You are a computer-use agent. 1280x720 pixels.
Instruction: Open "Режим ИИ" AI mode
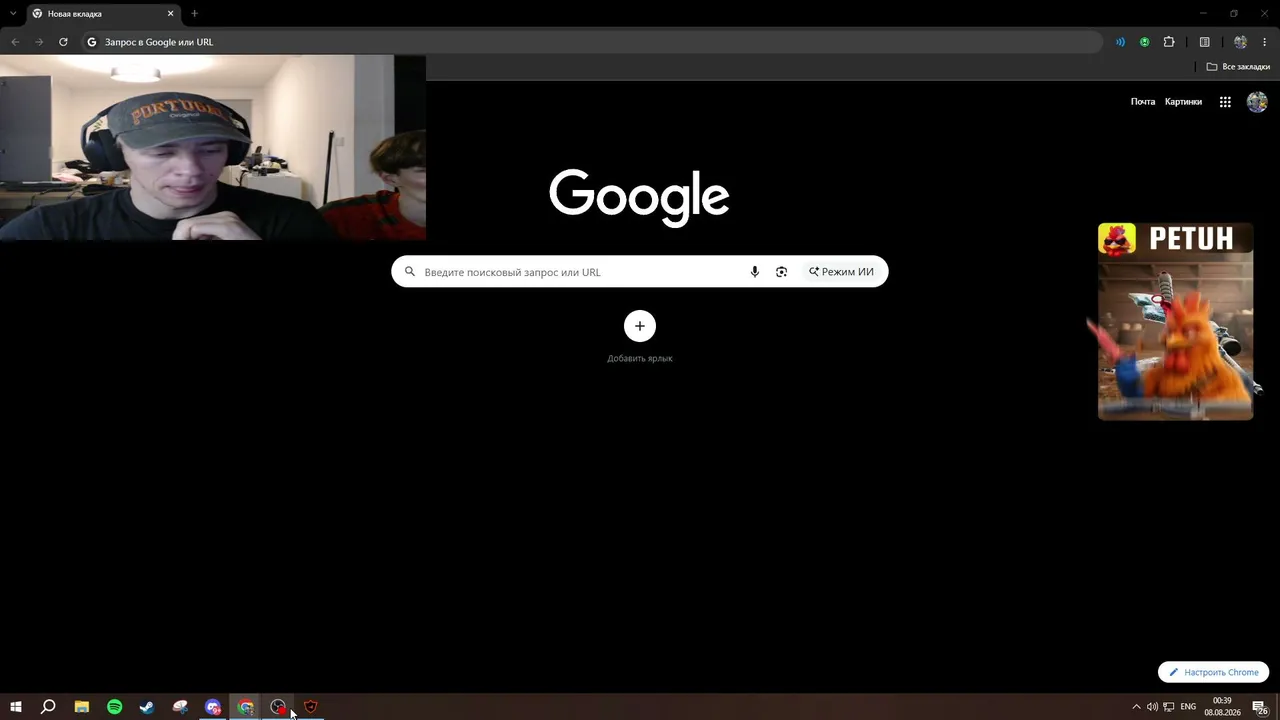click(x=841, y=272)
